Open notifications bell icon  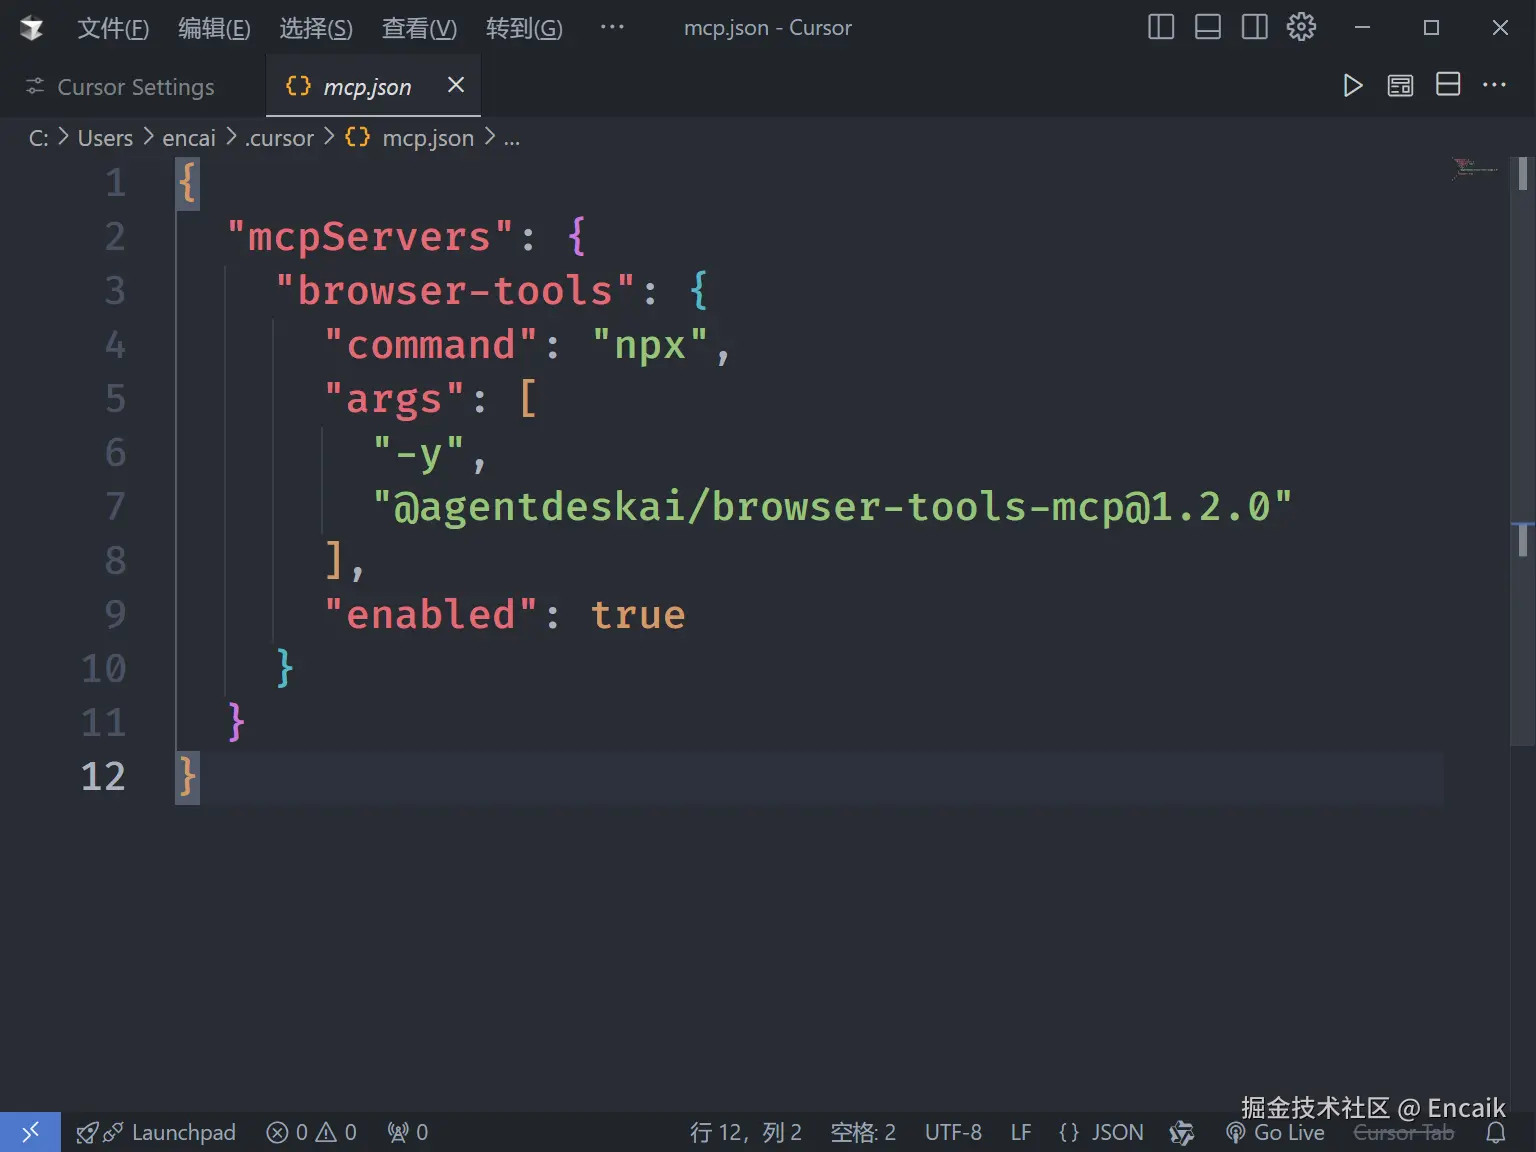coord(1496,1132)
